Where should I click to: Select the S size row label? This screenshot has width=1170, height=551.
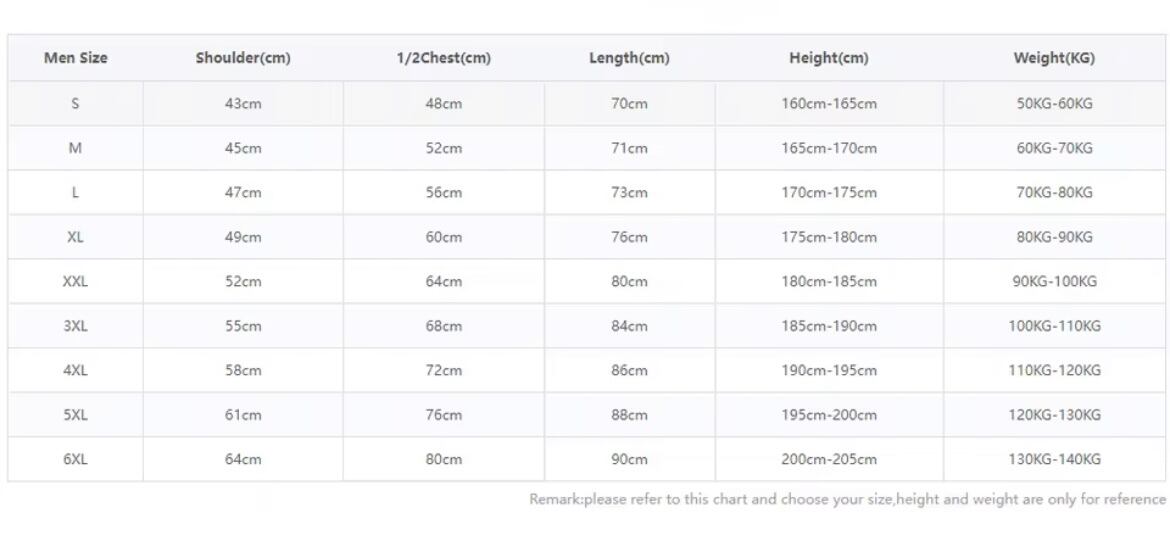75,104
